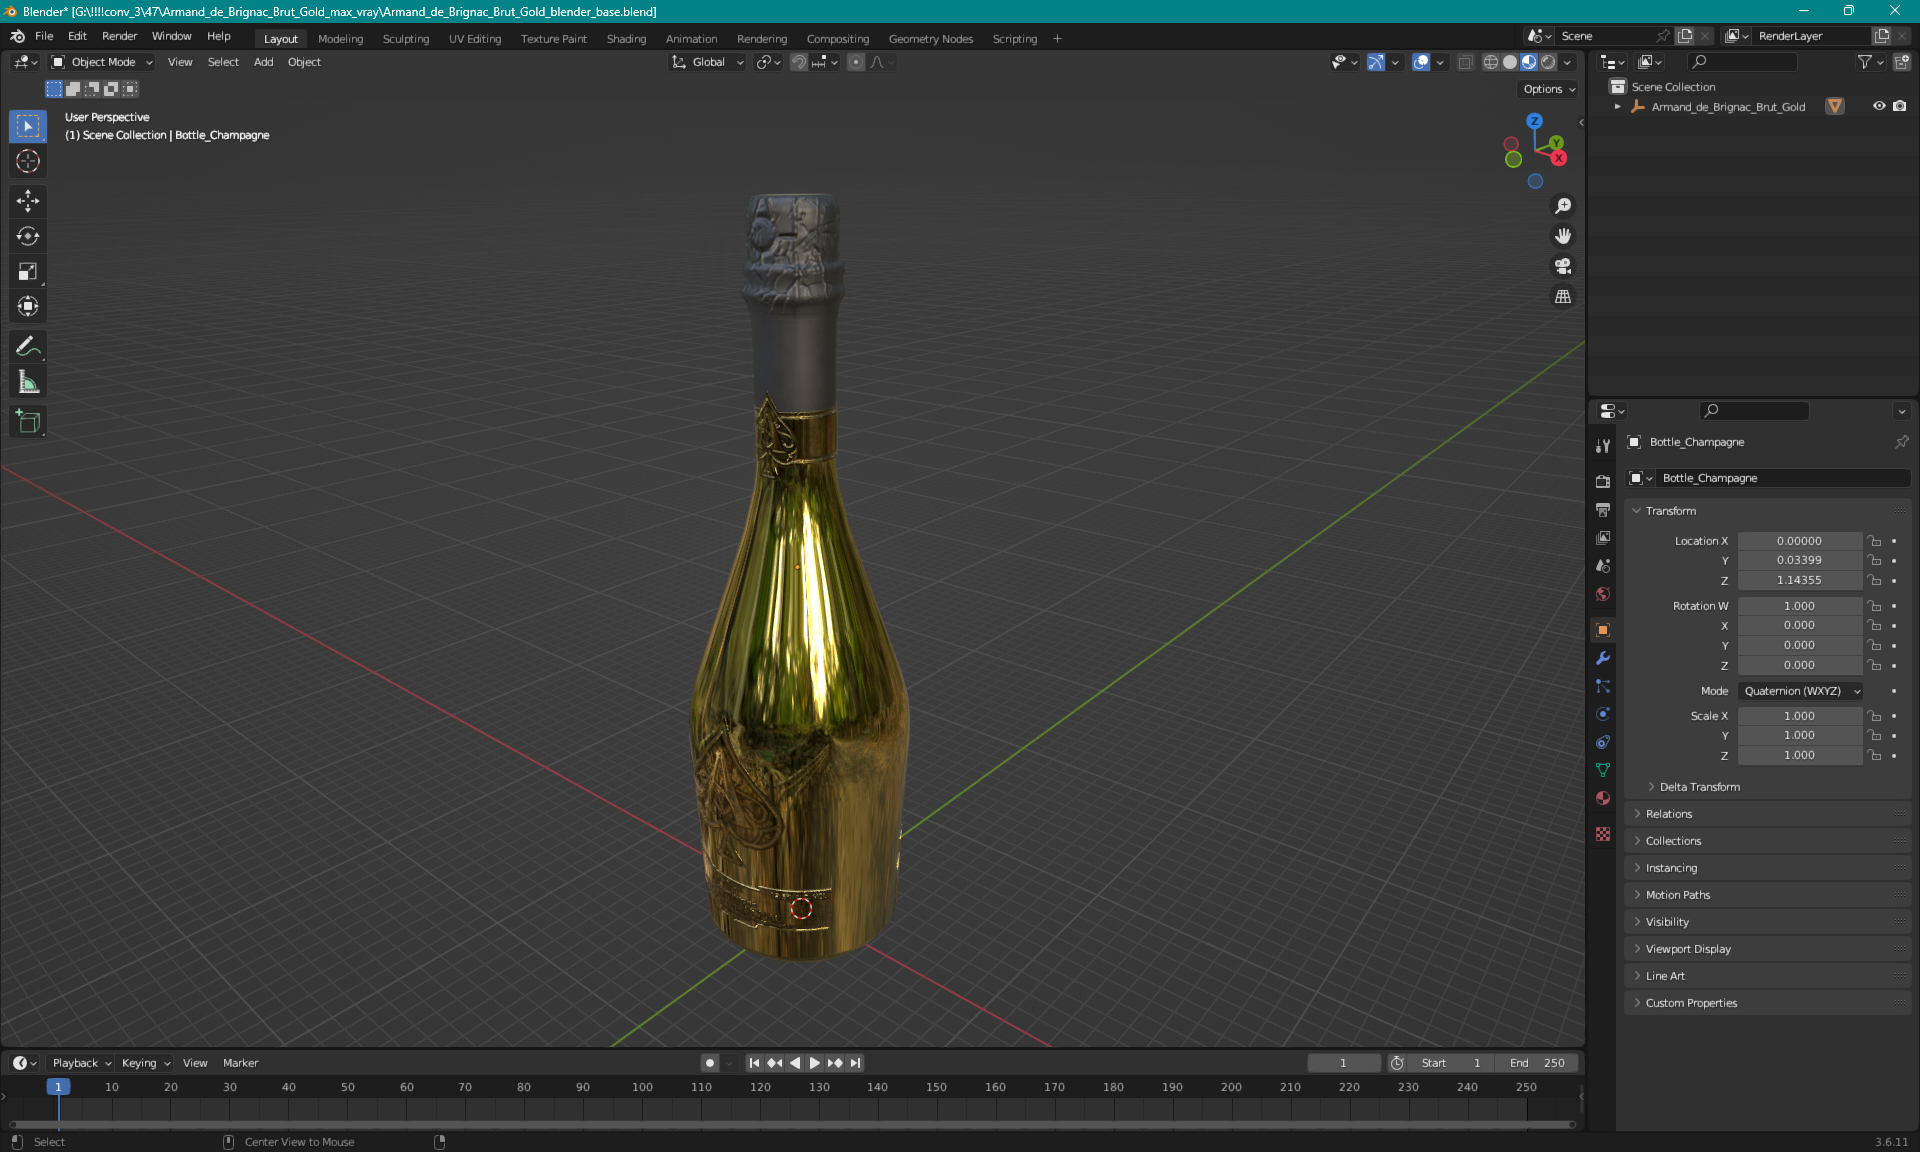
Task: Select the Annotate tool
Action: pos(28,346)
